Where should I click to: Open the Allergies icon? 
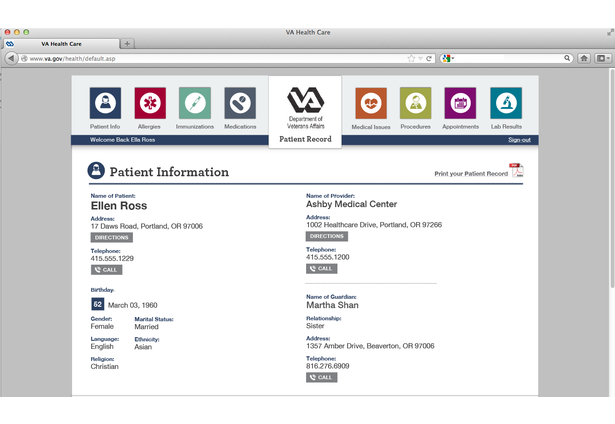tap(150, 103)
